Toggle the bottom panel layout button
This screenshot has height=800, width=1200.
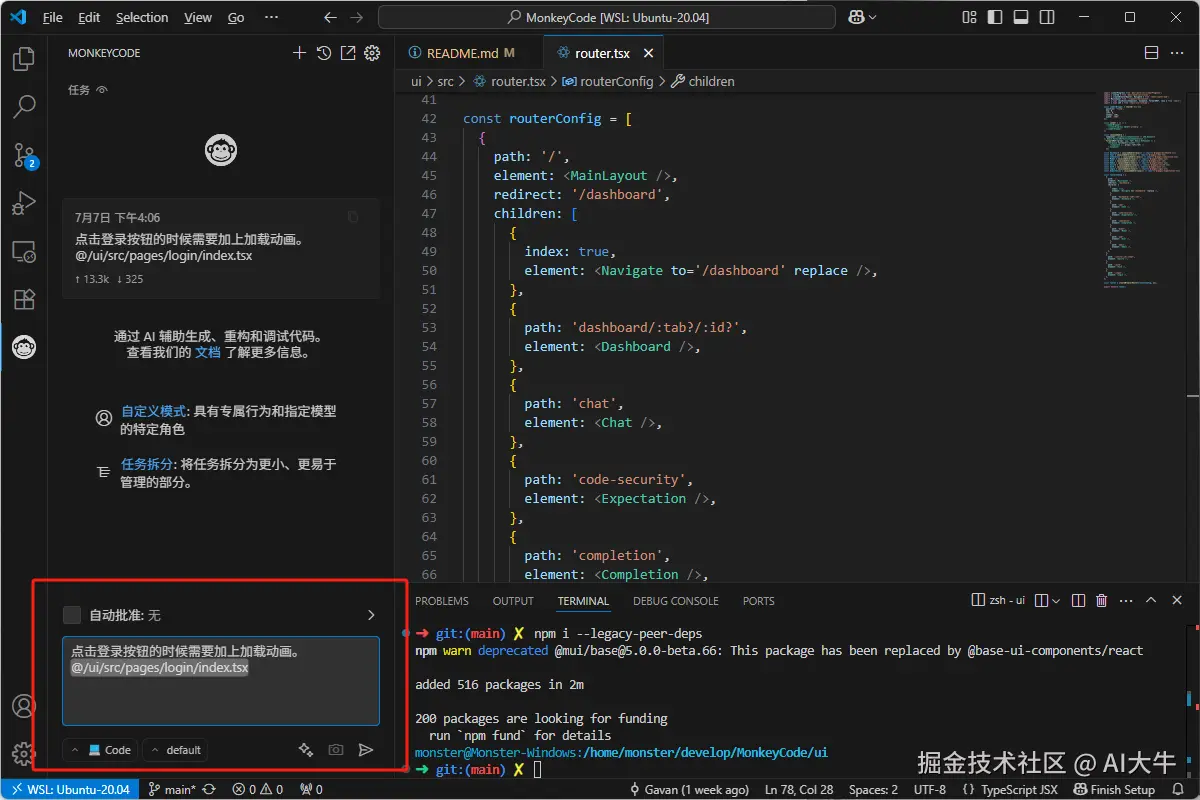pyautogui.click(x=1020, y=17)
